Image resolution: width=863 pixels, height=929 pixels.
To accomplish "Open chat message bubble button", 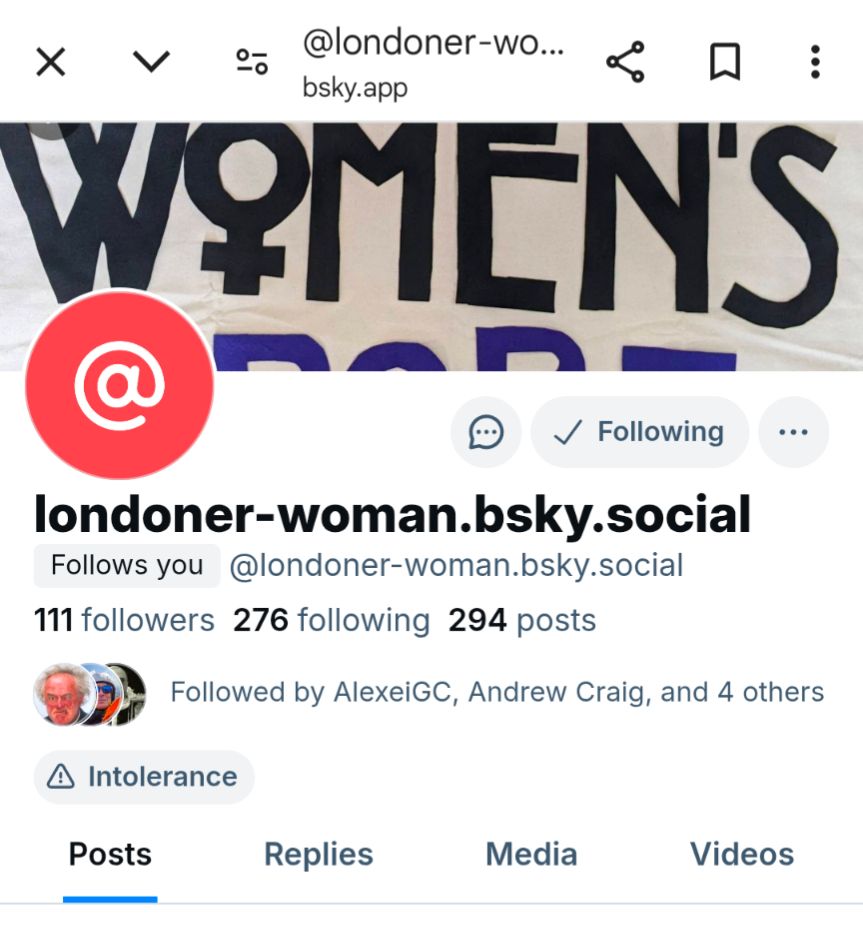I will 486,432.
